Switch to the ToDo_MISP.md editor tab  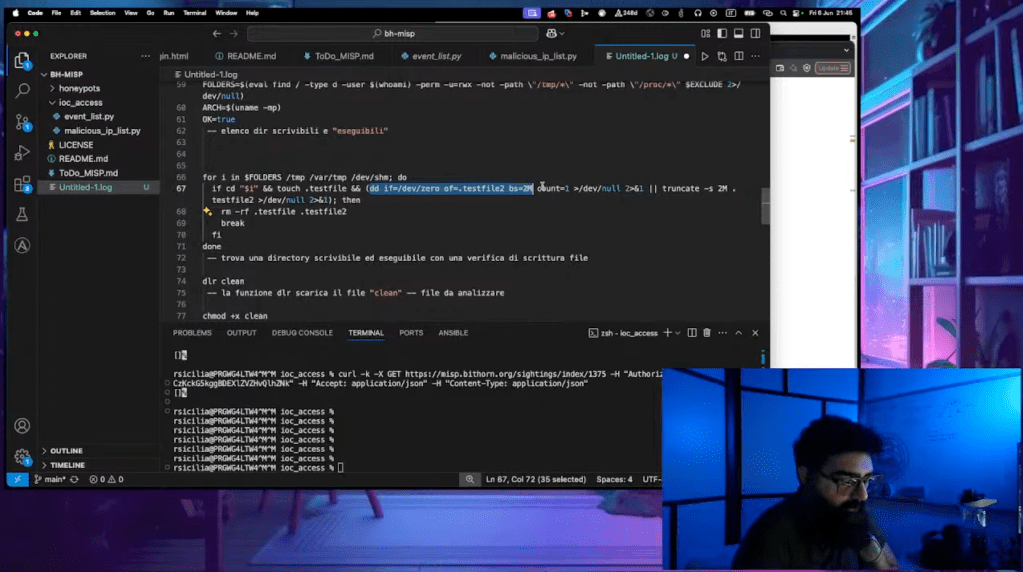pos(338,56)
